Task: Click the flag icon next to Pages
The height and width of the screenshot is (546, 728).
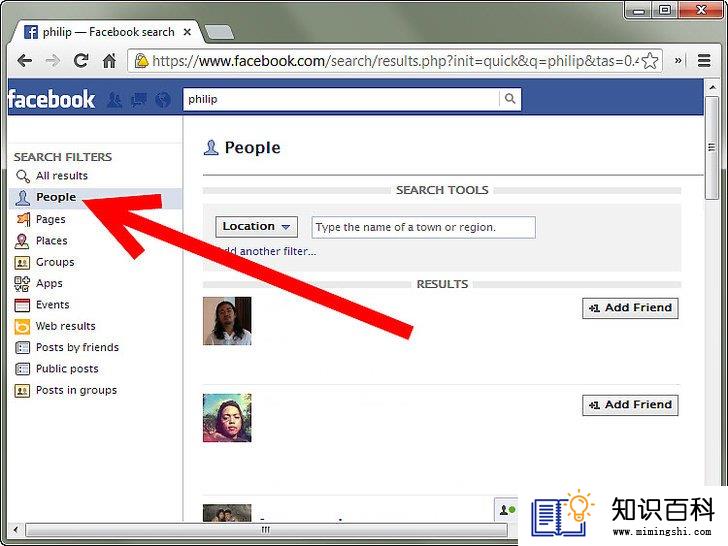Action: click(x=23, y=219)
